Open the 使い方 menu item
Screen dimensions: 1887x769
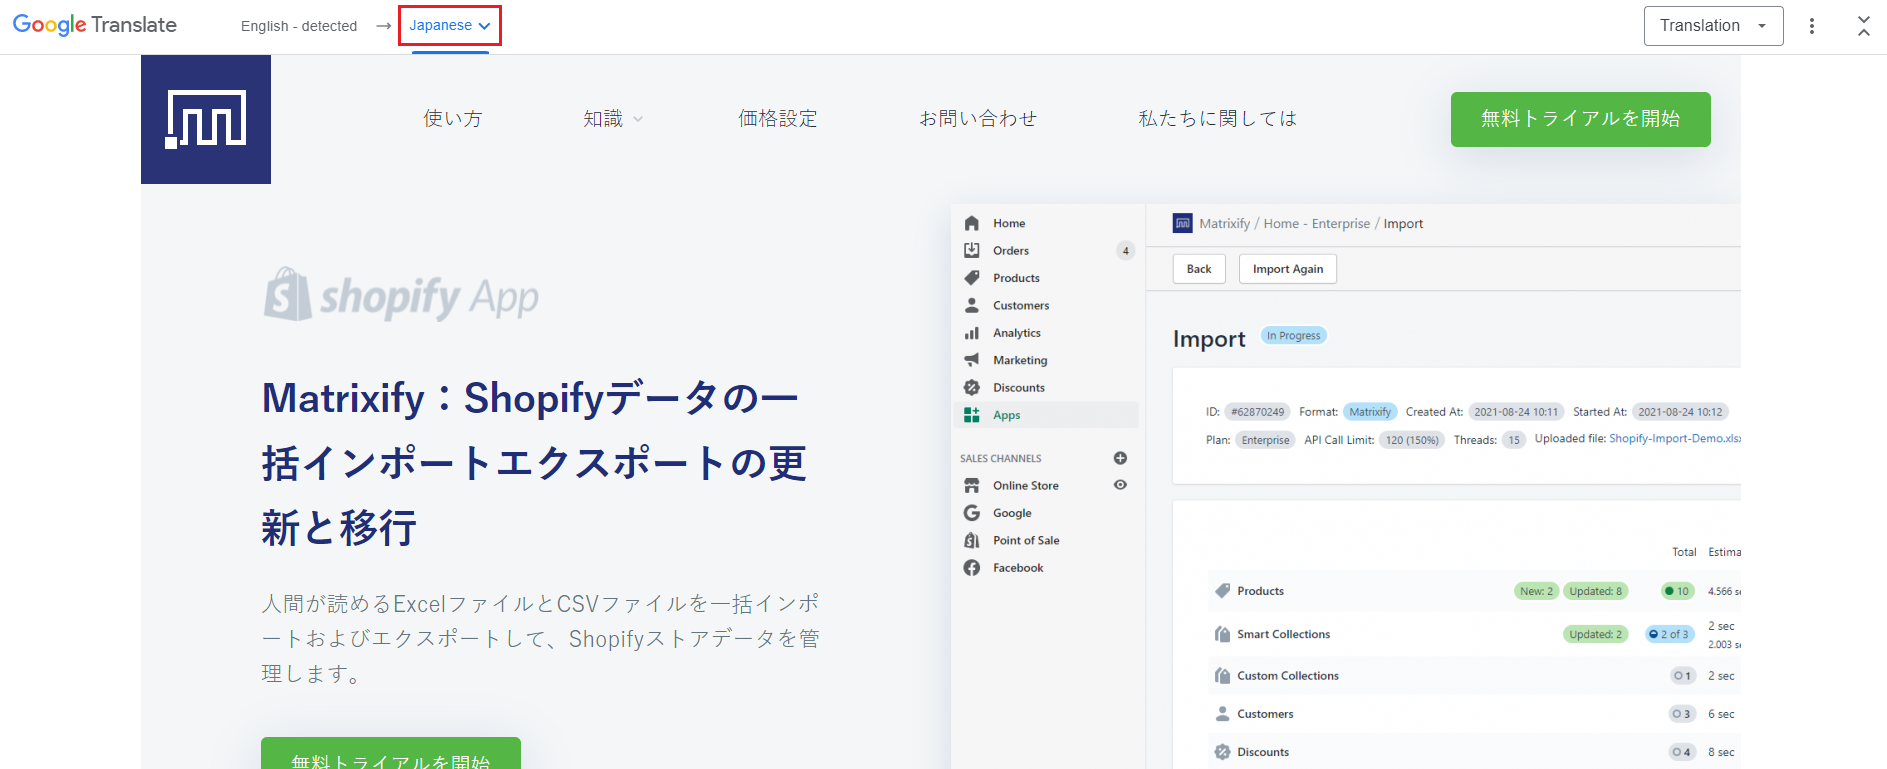coord(452,119)
